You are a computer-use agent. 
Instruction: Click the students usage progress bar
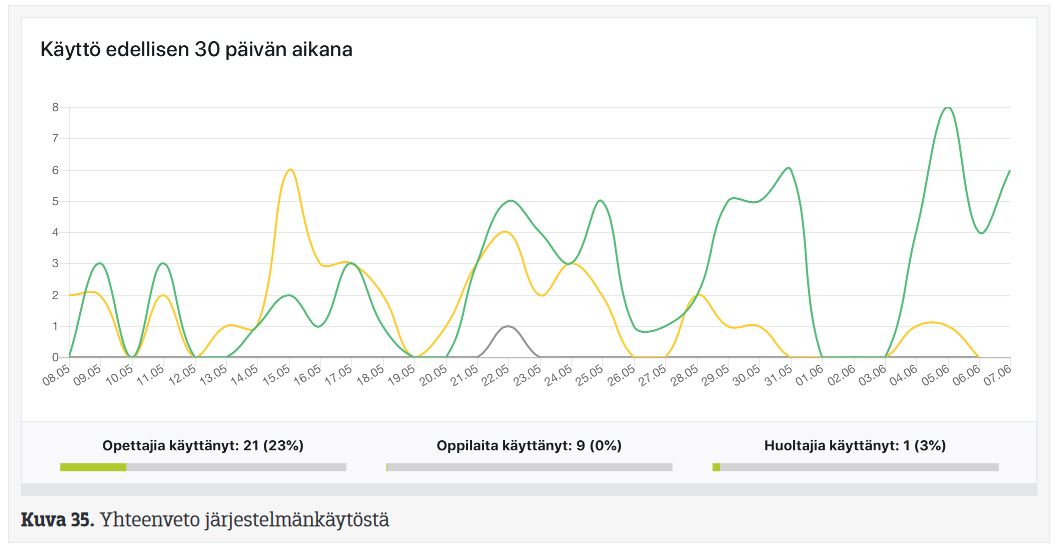(529, 467)
